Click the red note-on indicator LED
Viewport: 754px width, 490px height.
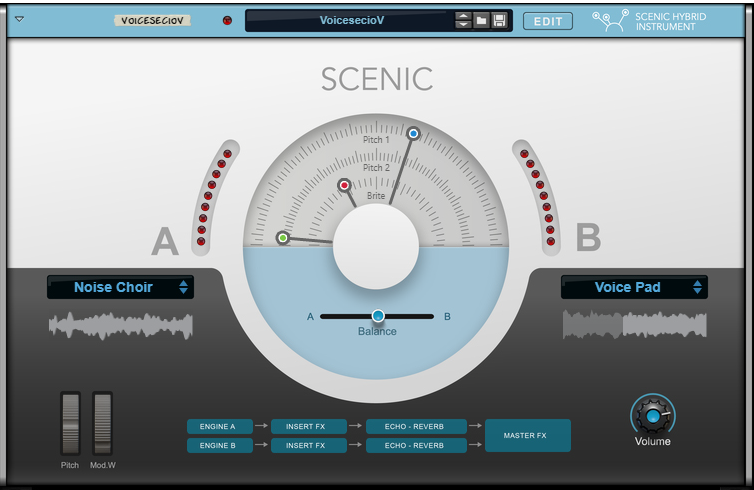[227, 20]
